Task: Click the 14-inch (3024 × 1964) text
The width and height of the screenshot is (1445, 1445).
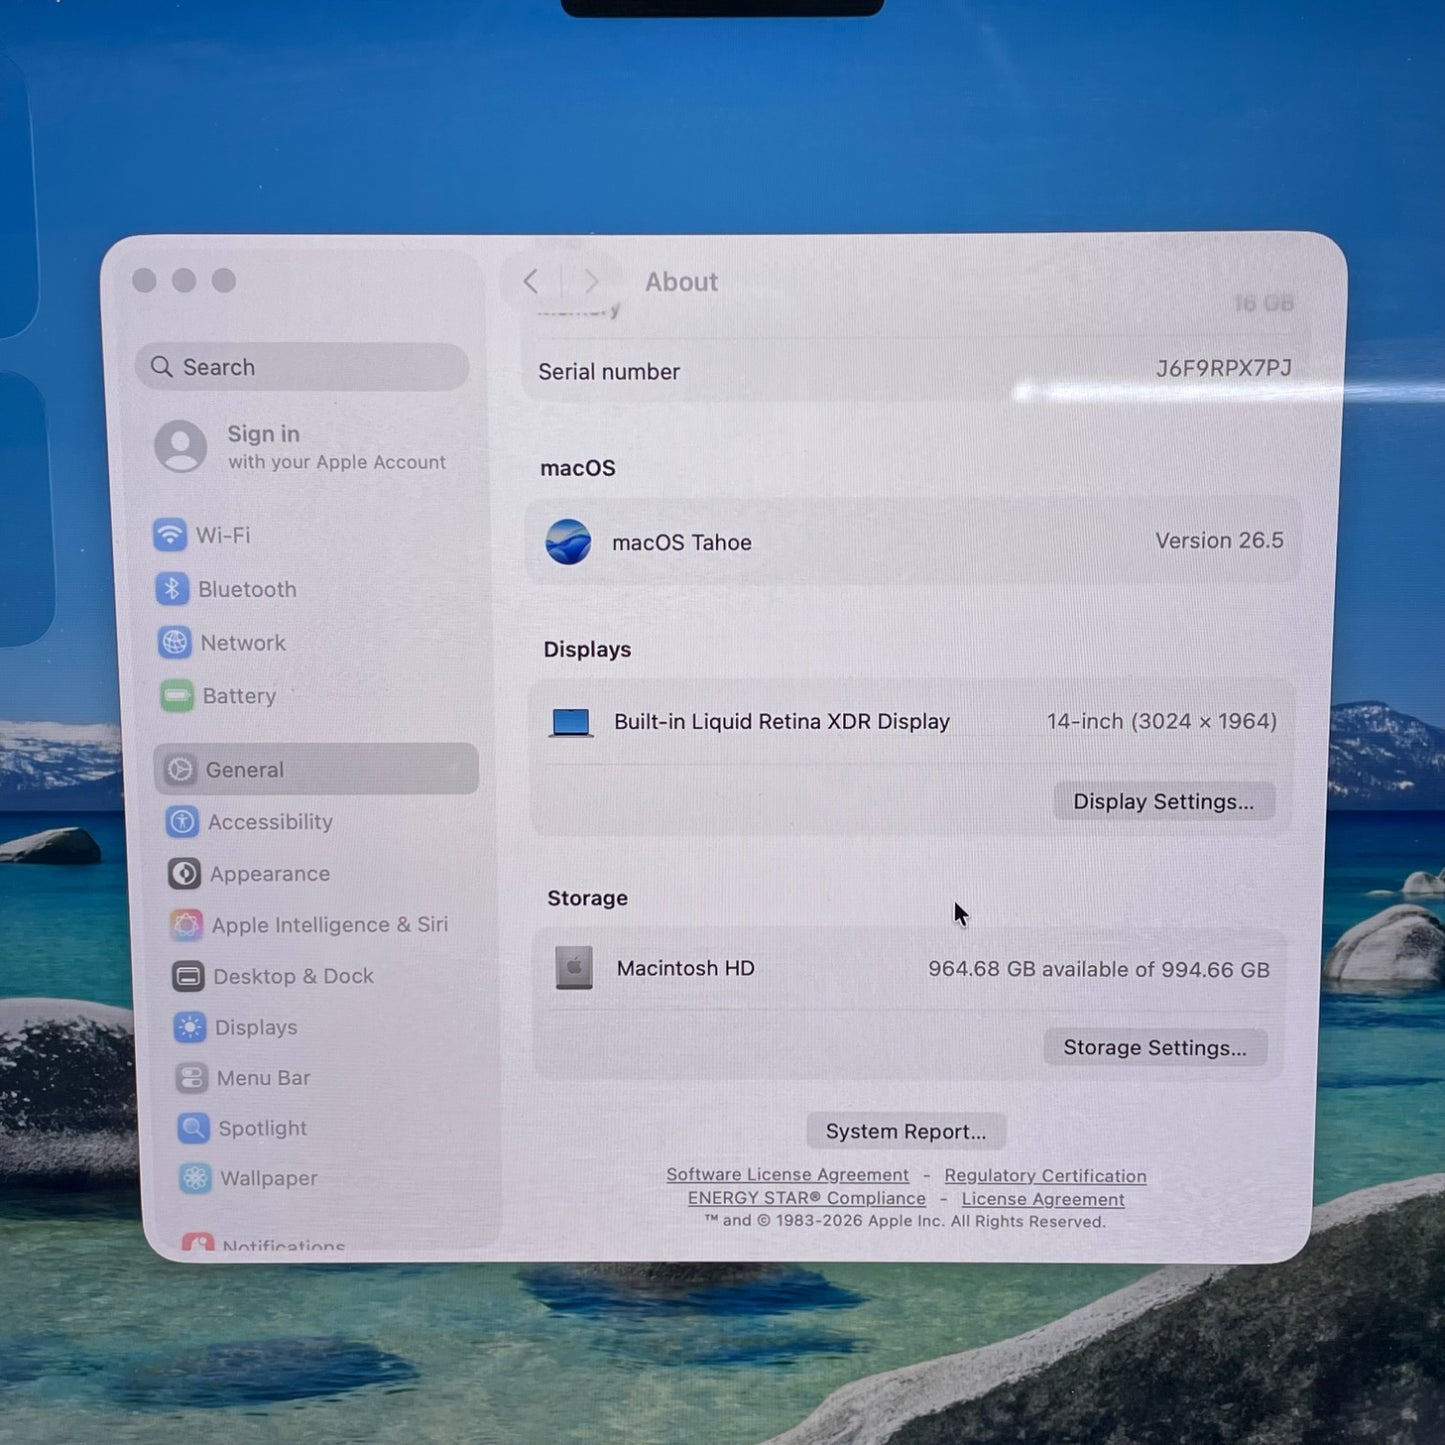Action: 1162,721
